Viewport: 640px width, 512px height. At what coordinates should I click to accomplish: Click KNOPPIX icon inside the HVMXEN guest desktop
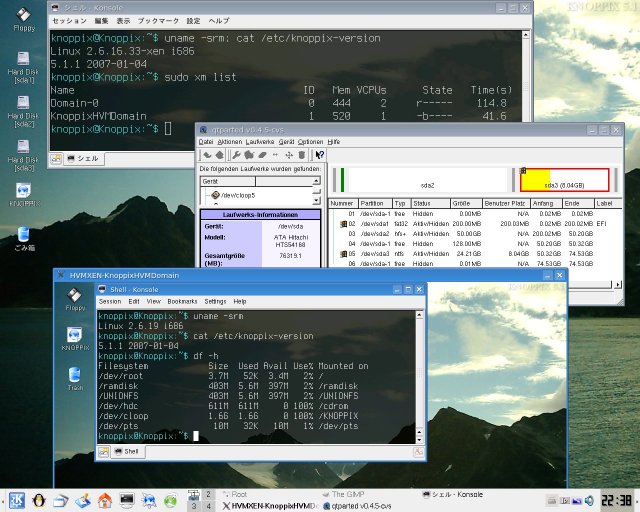click(75, 338)
